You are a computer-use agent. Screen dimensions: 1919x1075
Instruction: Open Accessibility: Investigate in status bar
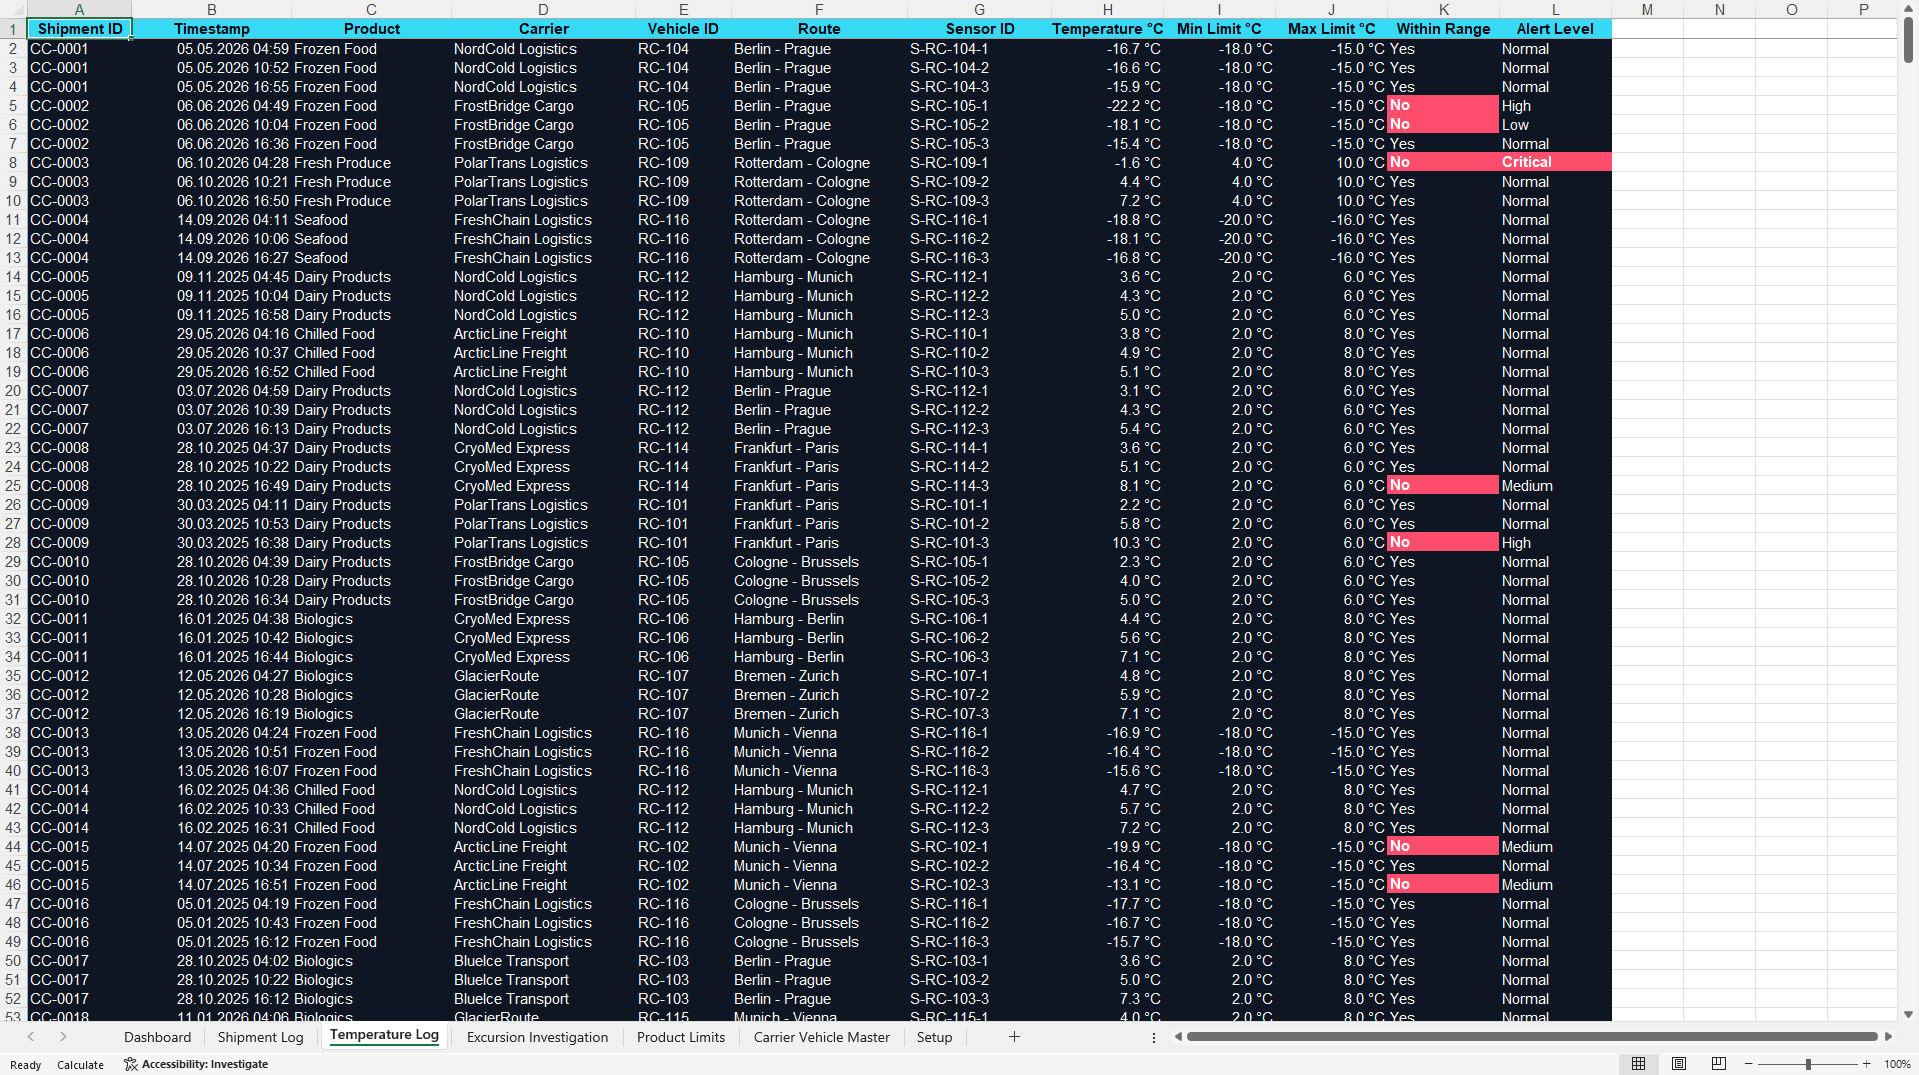196,1064
